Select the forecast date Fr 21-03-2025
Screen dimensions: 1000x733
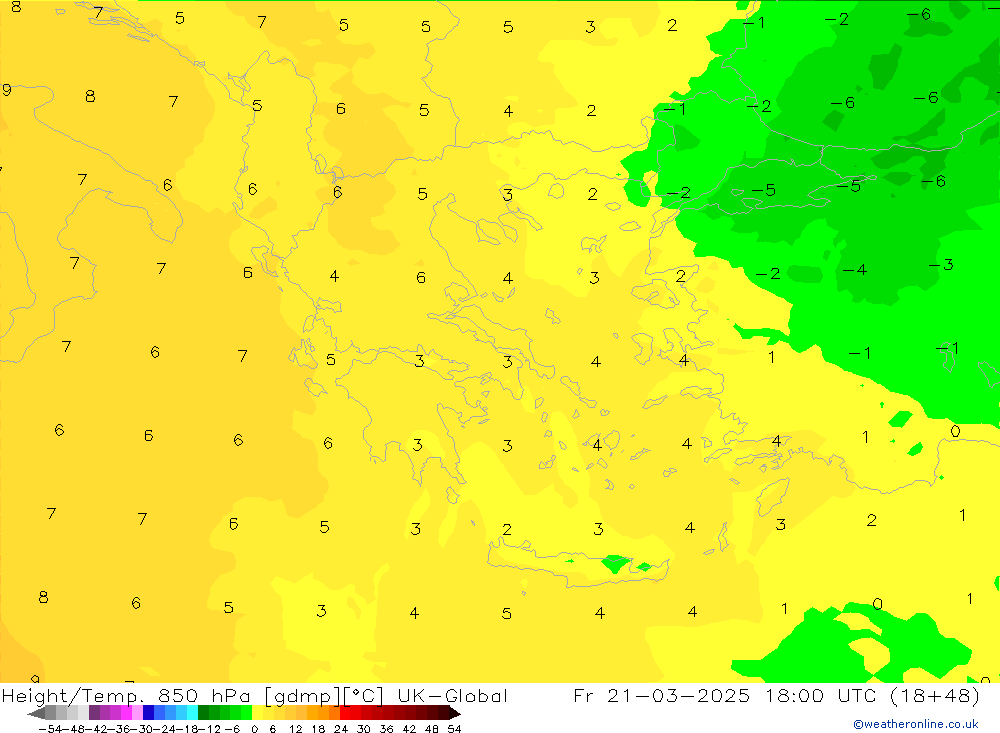coord(661,695)
